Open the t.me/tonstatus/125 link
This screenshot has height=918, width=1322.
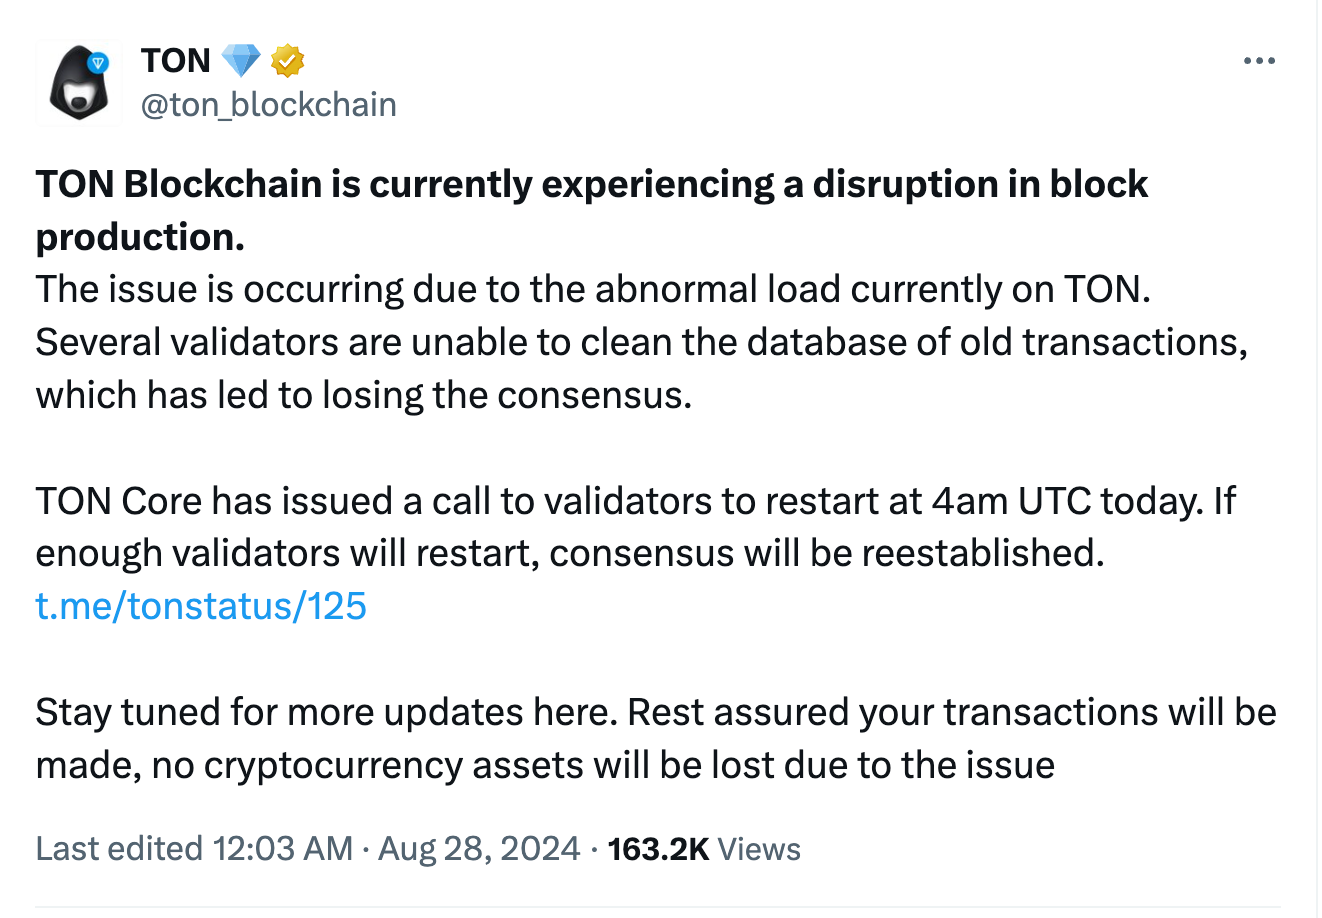[201, 606]
